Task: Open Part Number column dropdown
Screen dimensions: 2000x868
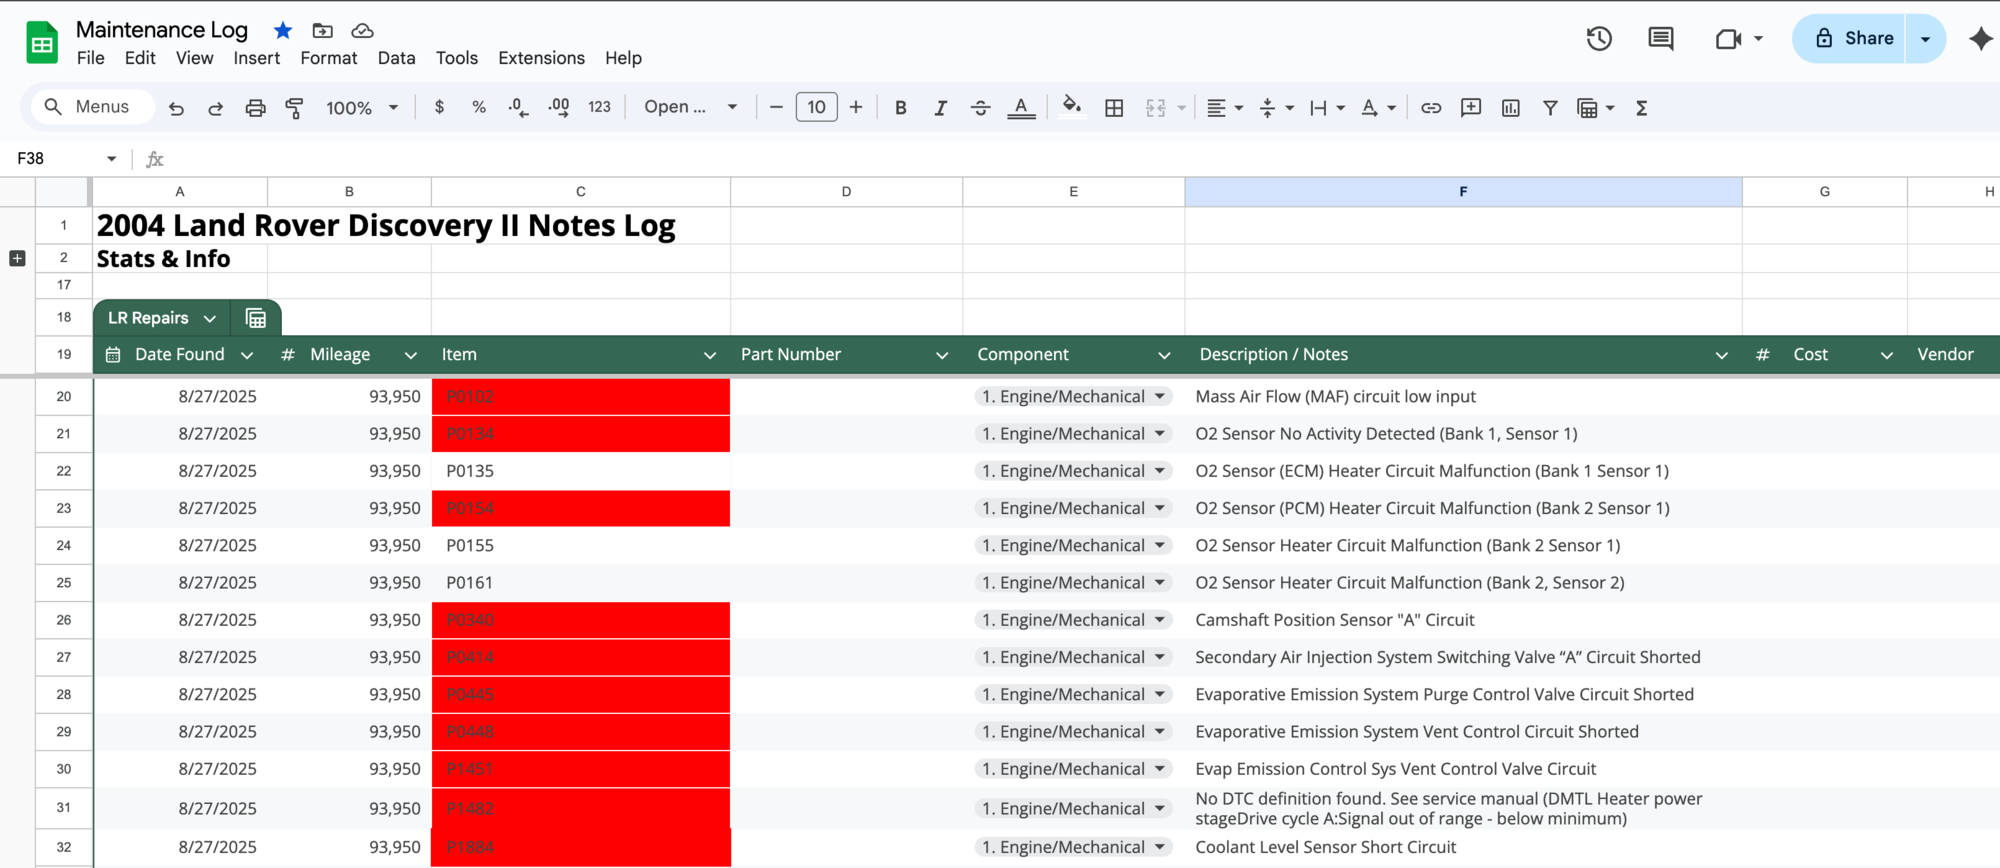Action: 942,355
